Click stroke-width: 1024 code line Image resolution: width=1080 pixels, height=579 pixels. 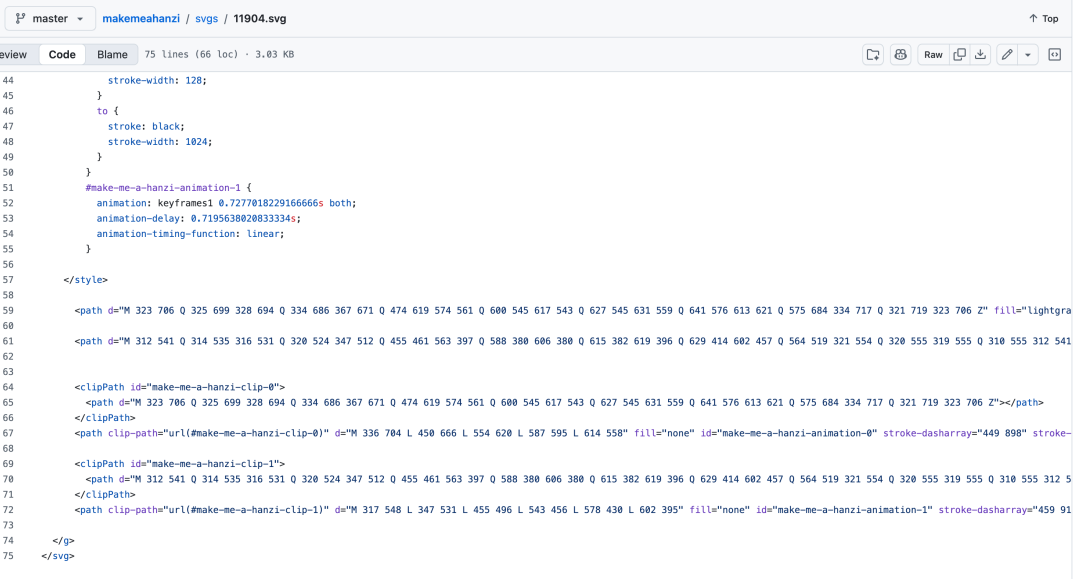point(160,141)
